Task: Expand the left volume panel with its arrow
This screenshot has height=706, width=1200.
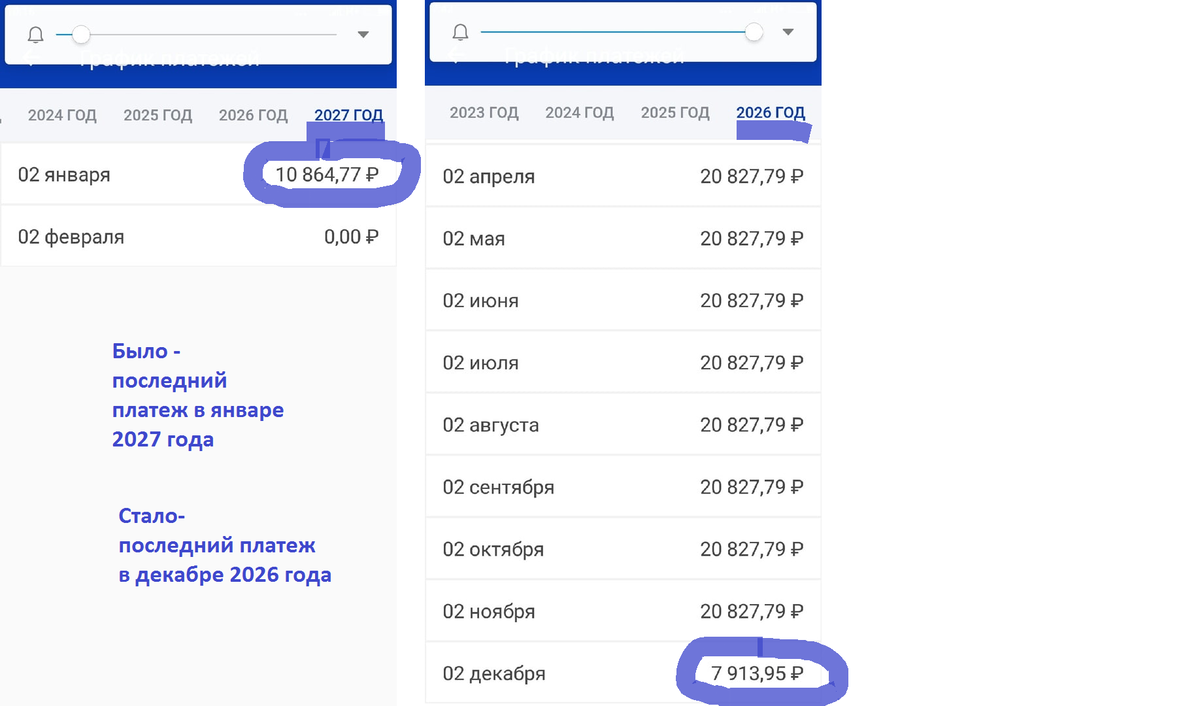Action: pyautogui.click(x=362, y=33)
